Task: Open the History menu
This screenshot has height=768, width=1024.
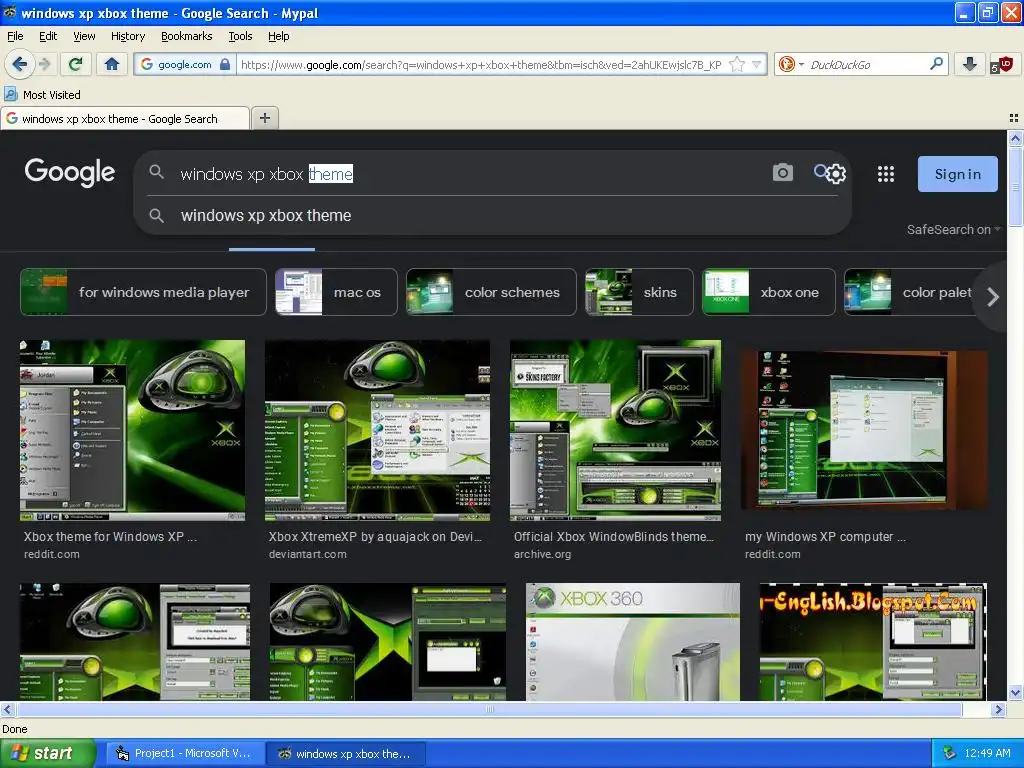Action: 128,36
